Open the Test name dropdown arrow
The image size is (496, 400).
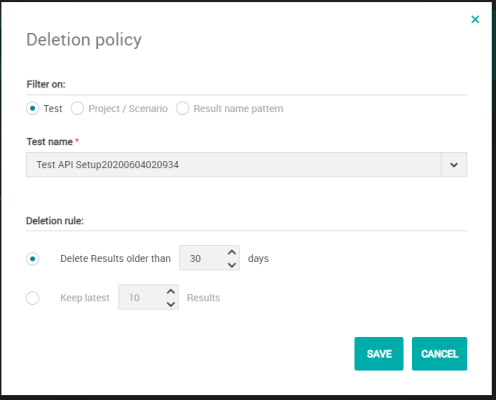(x=454, y=165)
